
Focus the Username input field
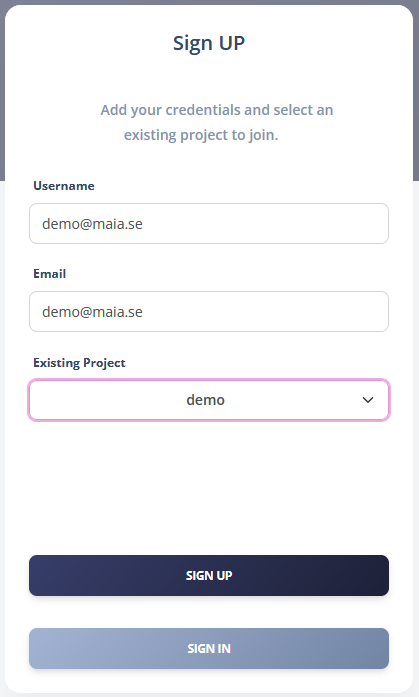209,224
